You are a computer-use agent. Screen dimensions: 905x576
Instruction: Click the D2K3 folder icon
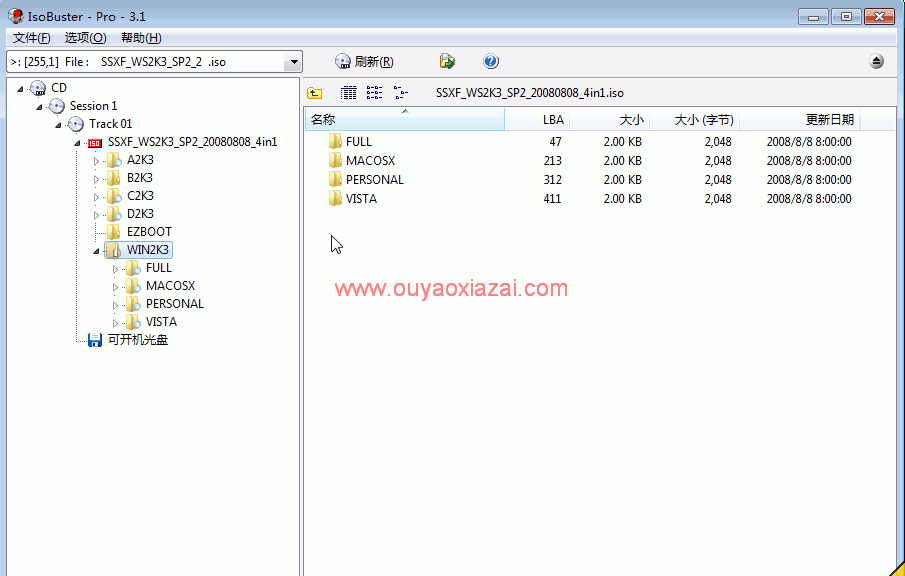(x=114, y=214)
